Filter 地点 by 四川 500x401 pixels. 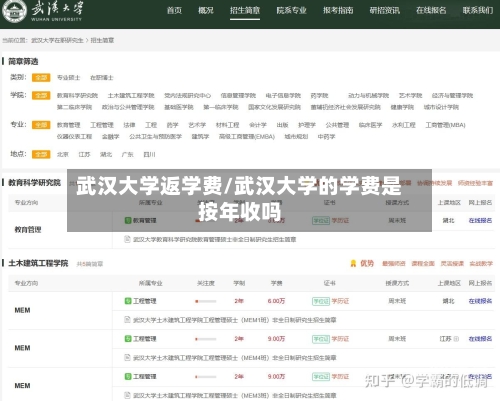(x=149, y=154)
